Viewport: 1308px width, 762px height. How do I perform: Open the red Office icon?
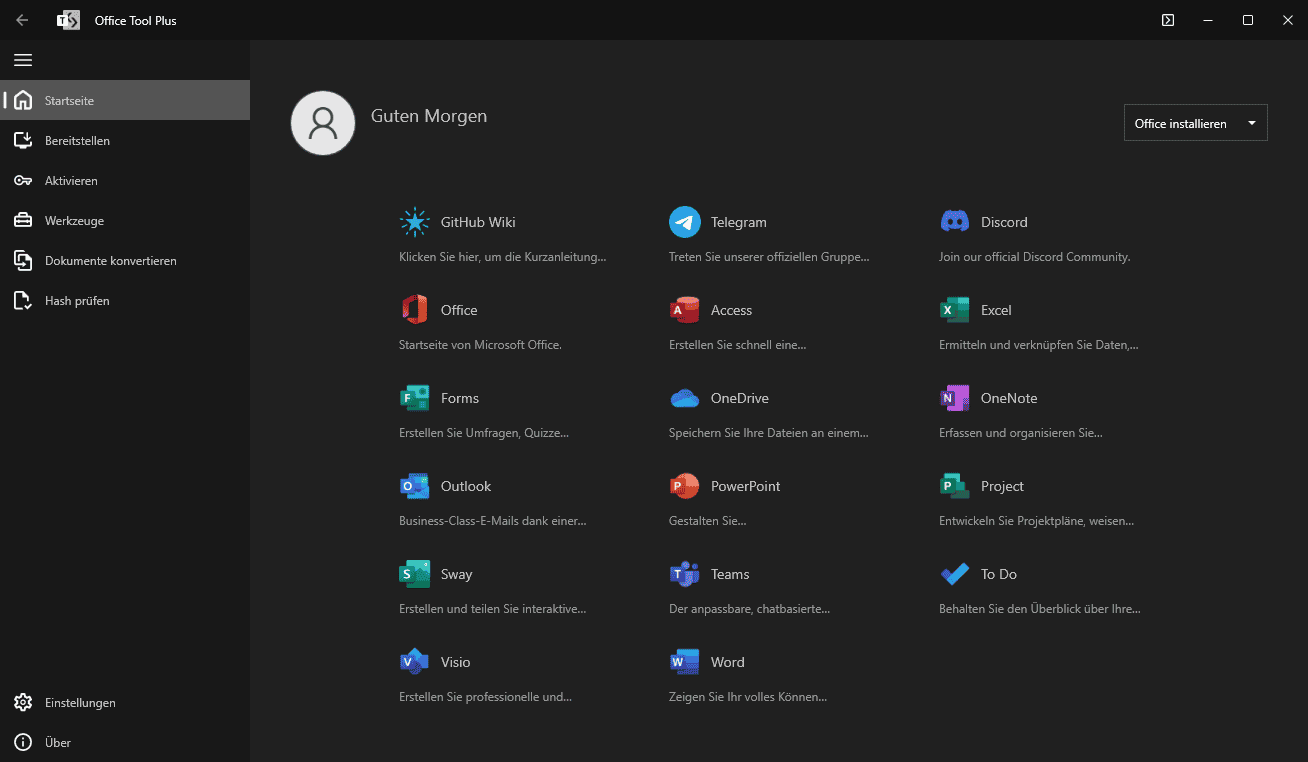click(x=414, y=310)
